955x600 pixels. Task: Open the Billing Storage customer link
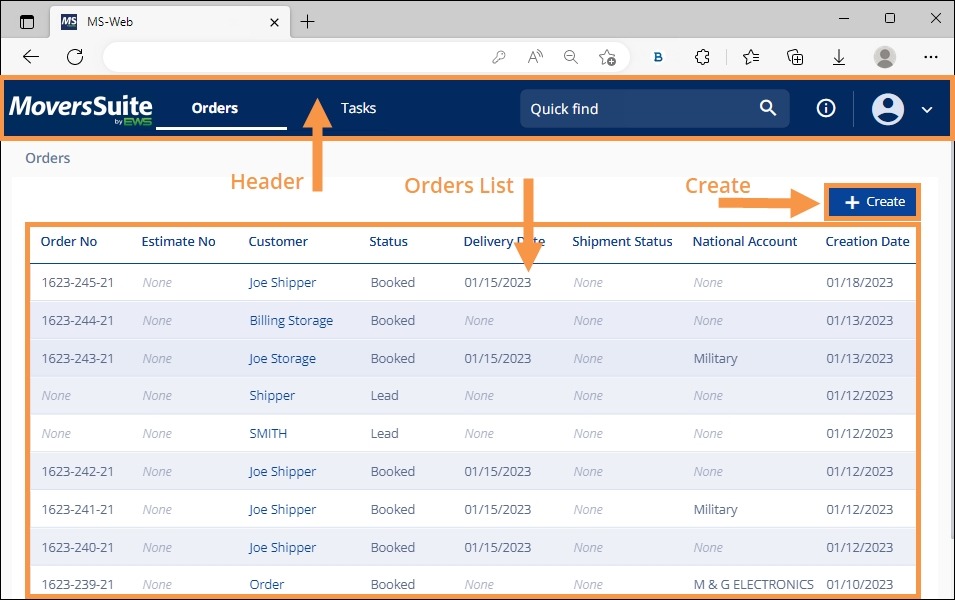click(x=289, y=320)
